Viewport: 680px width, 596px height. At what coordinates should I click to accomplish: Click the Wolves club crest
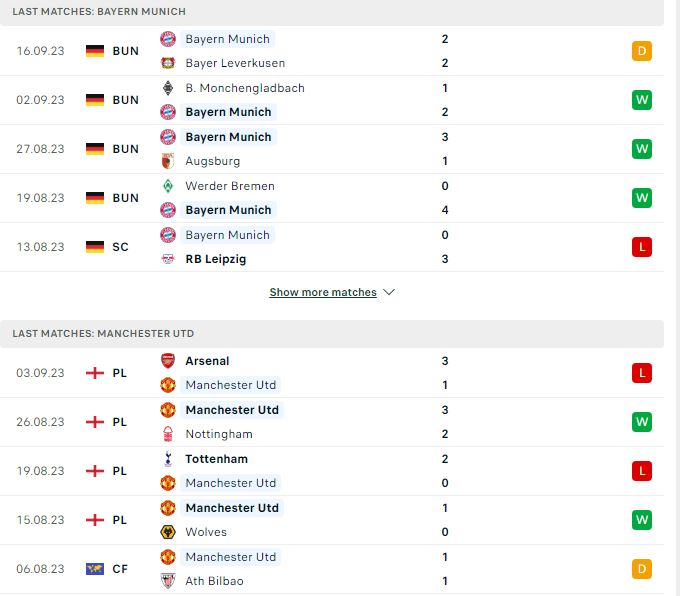click(x=168, y=532)
